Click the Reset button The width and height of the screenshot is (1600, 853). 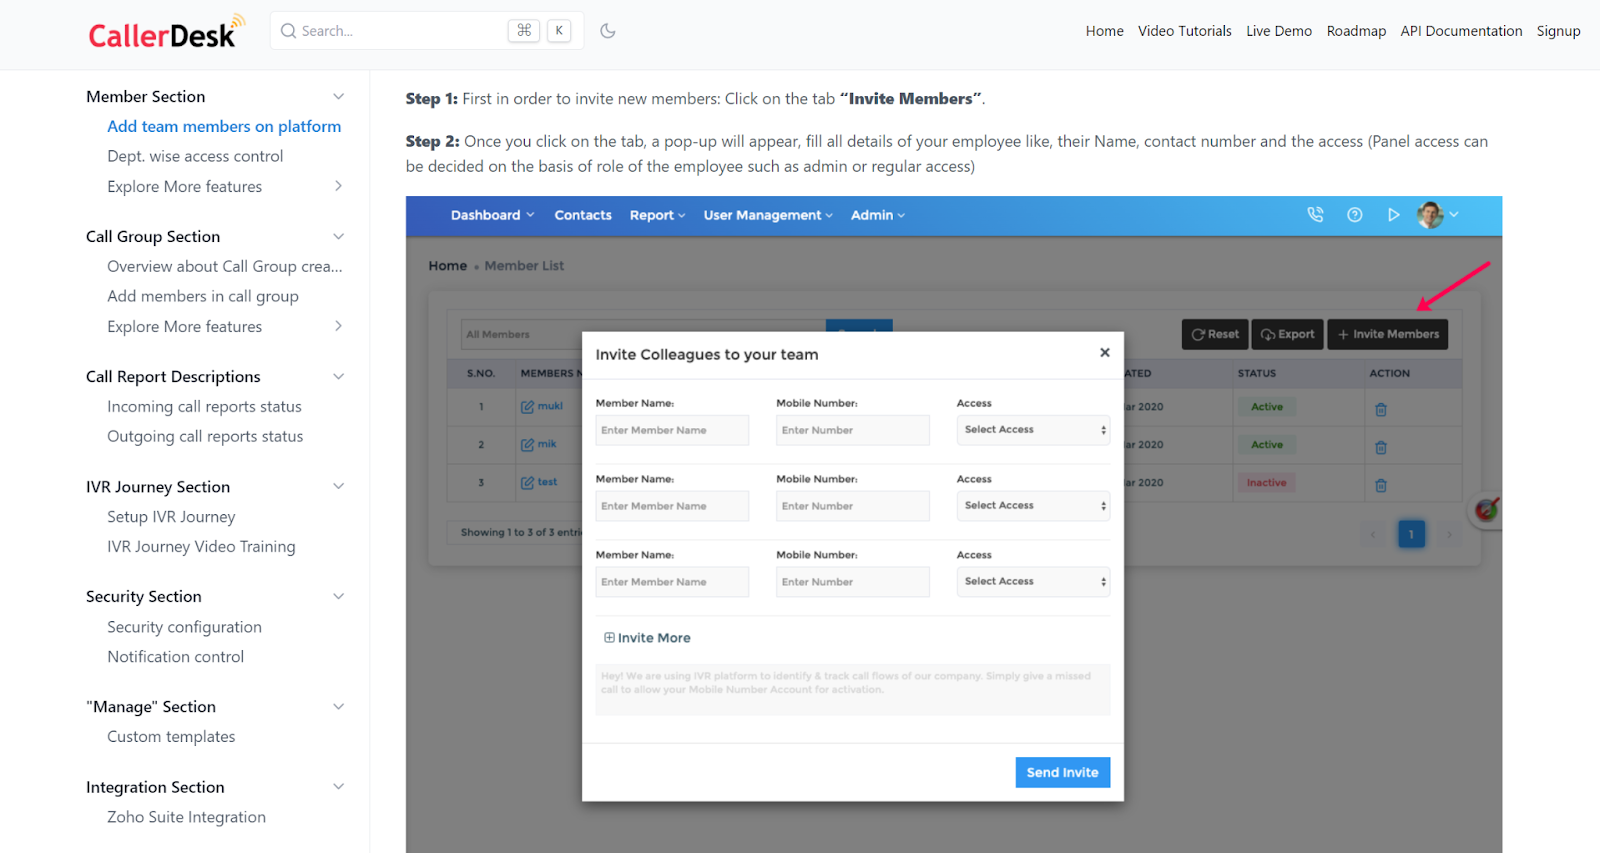click(x=1215, y=334)
